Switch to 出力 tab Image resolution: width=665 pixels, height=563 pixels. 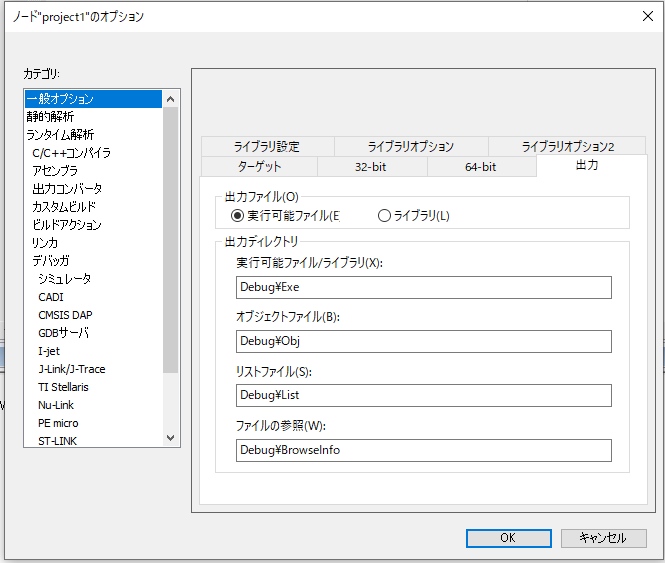pyautogui.click(x=591, y=165)
